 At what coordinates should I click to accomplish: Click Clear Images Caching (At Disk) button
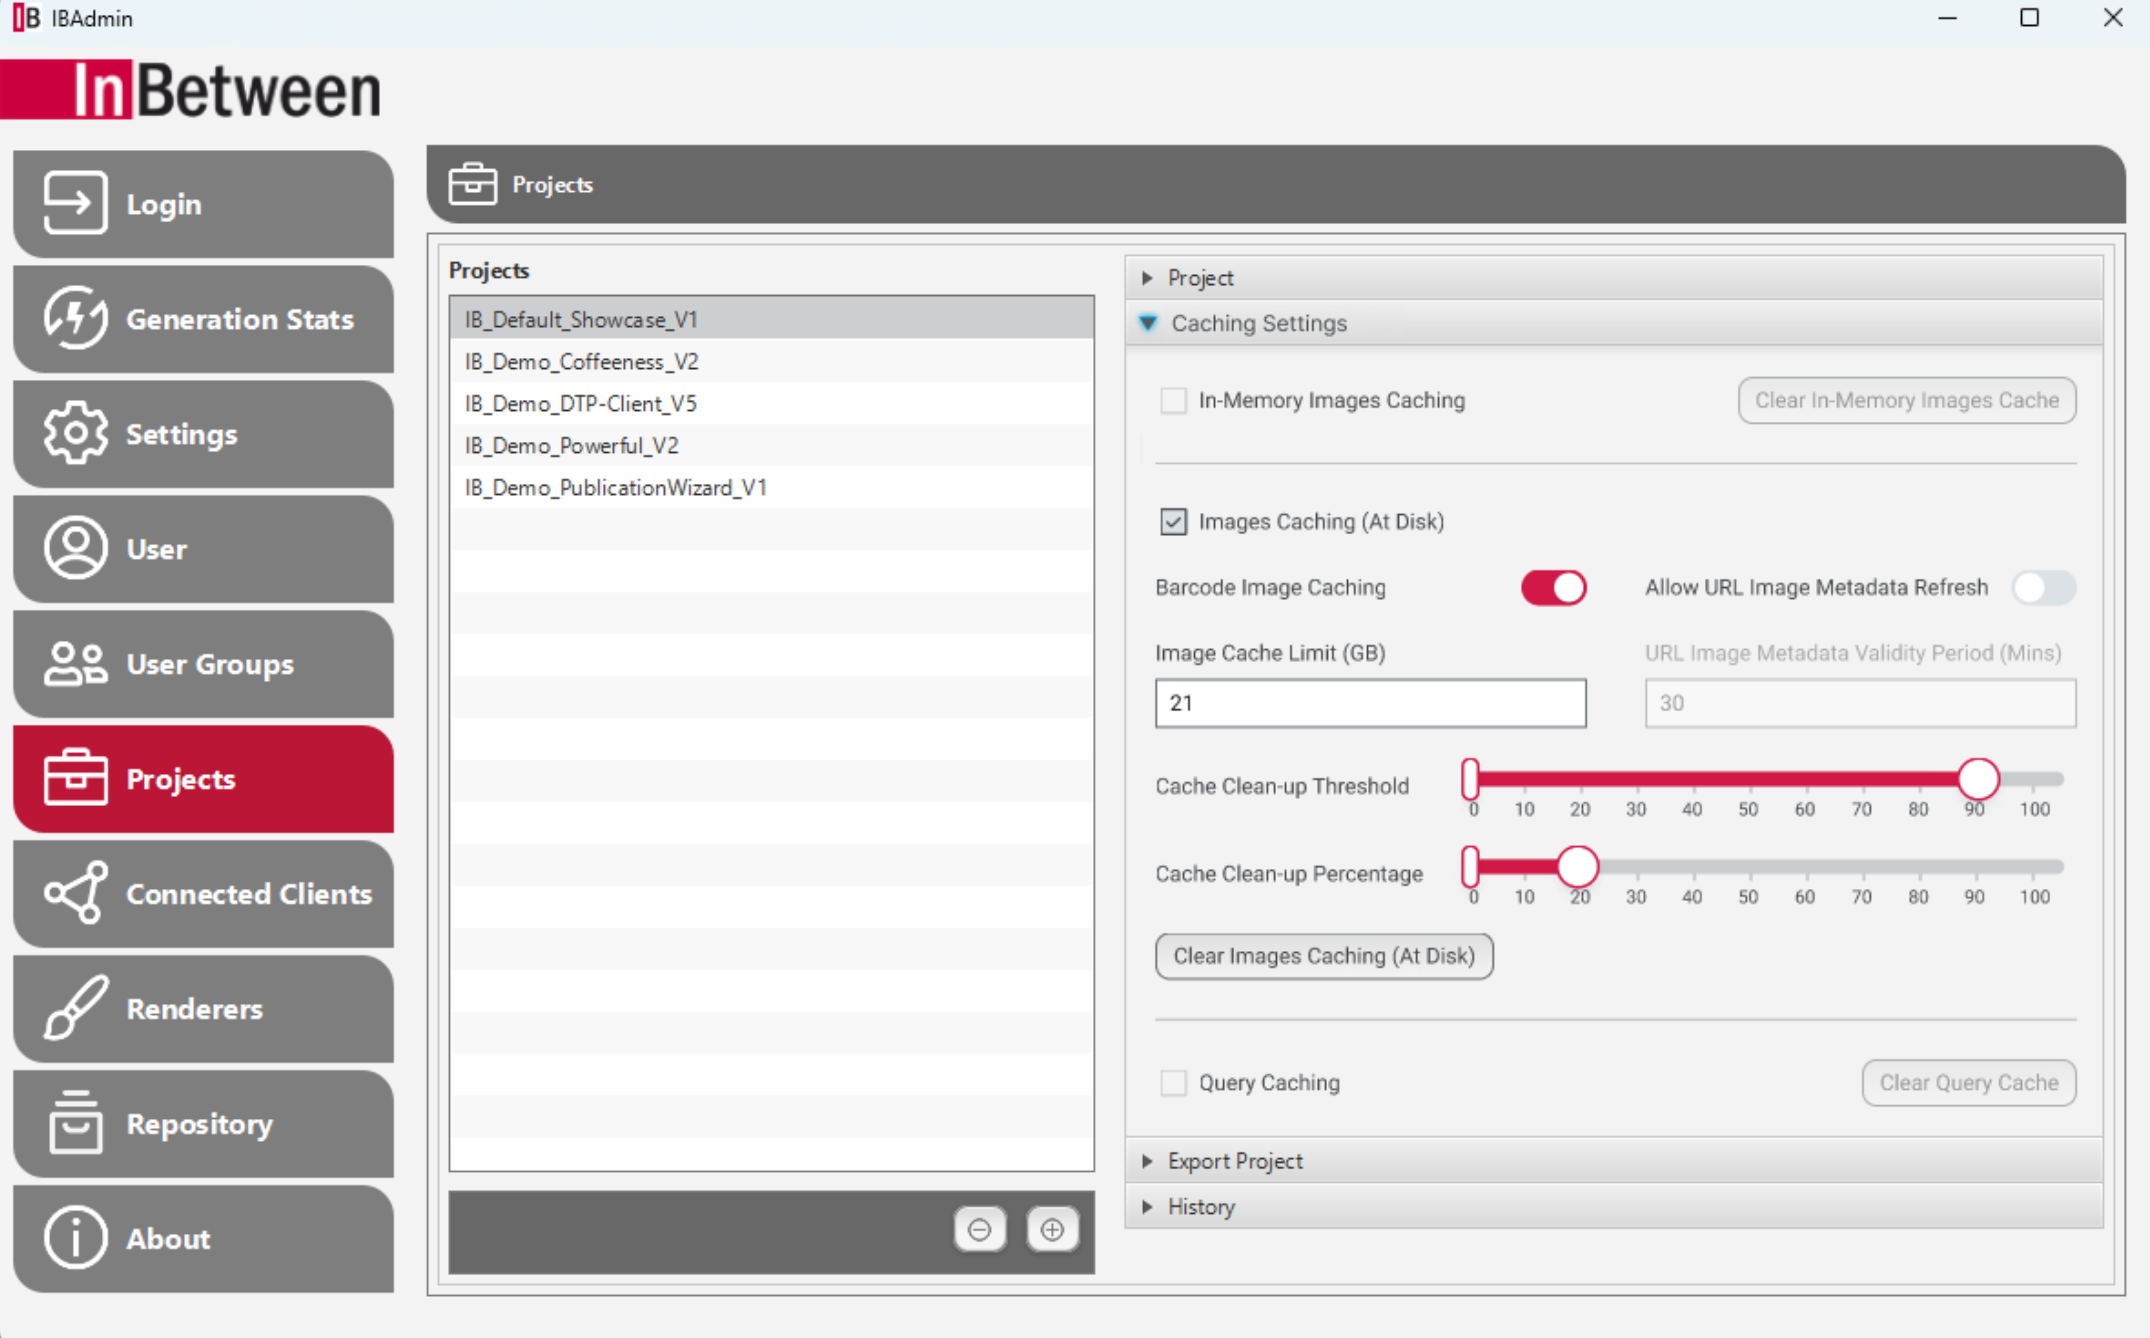(x=1323, y=956)
